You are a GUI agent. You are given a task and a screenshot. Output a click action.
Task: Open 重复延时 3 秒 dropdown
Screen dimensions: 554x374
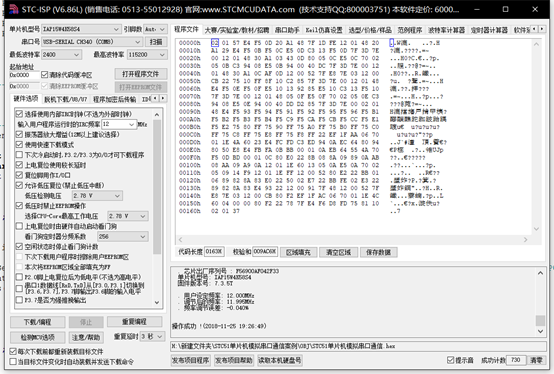point(152,336)
